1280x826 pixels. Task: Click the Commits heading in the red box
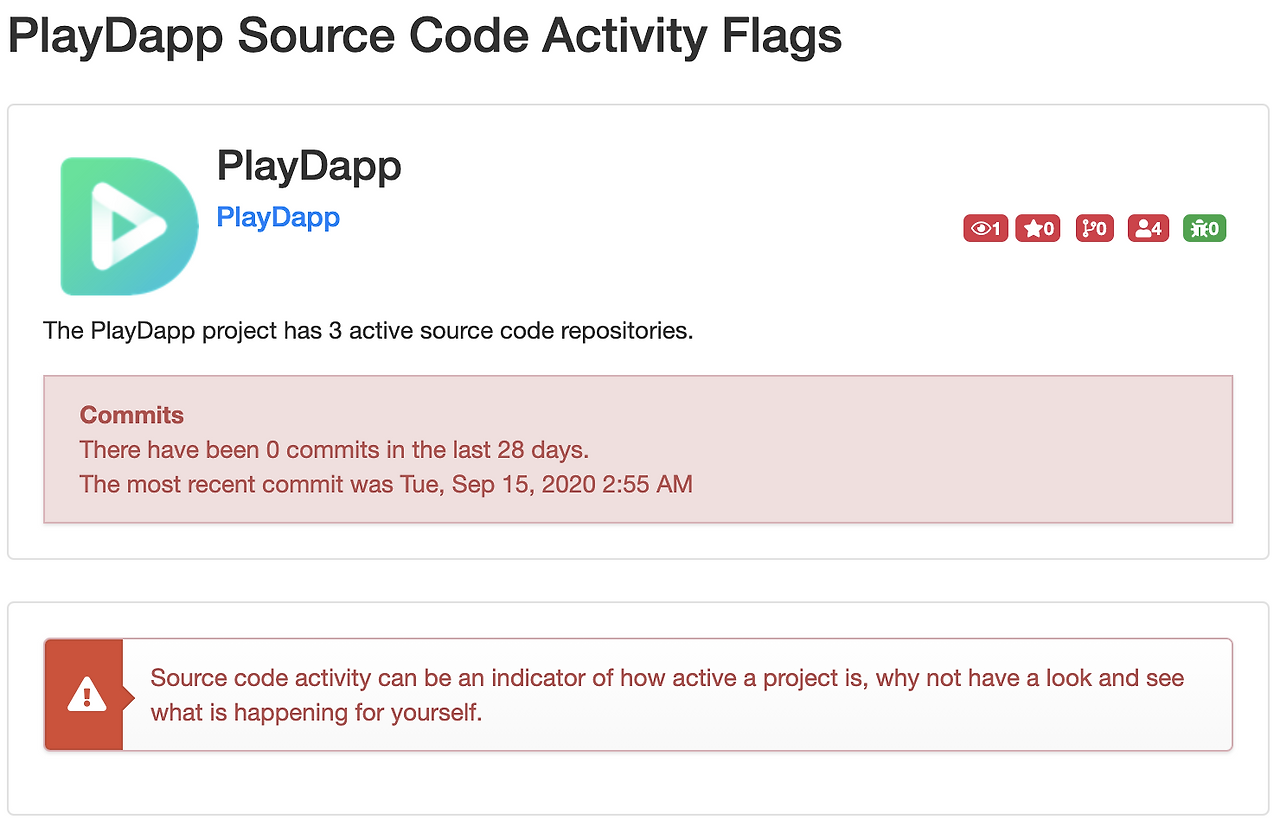(x=132, y=415)
